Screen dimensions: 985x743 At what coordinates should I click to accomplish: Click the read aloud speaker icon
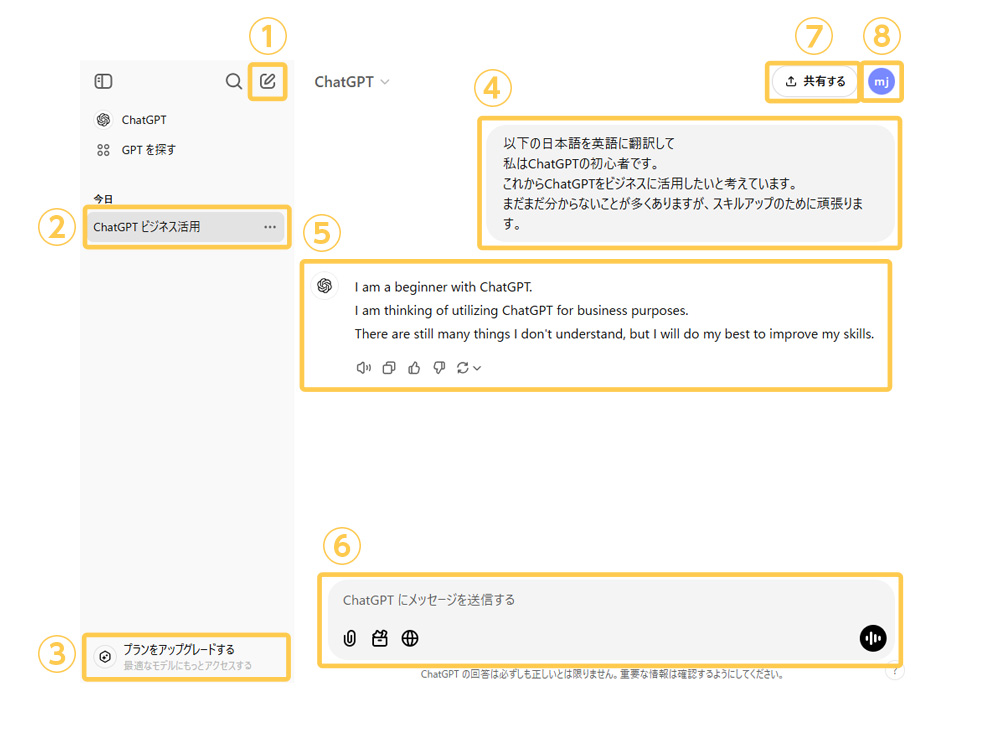pos(364,368)
